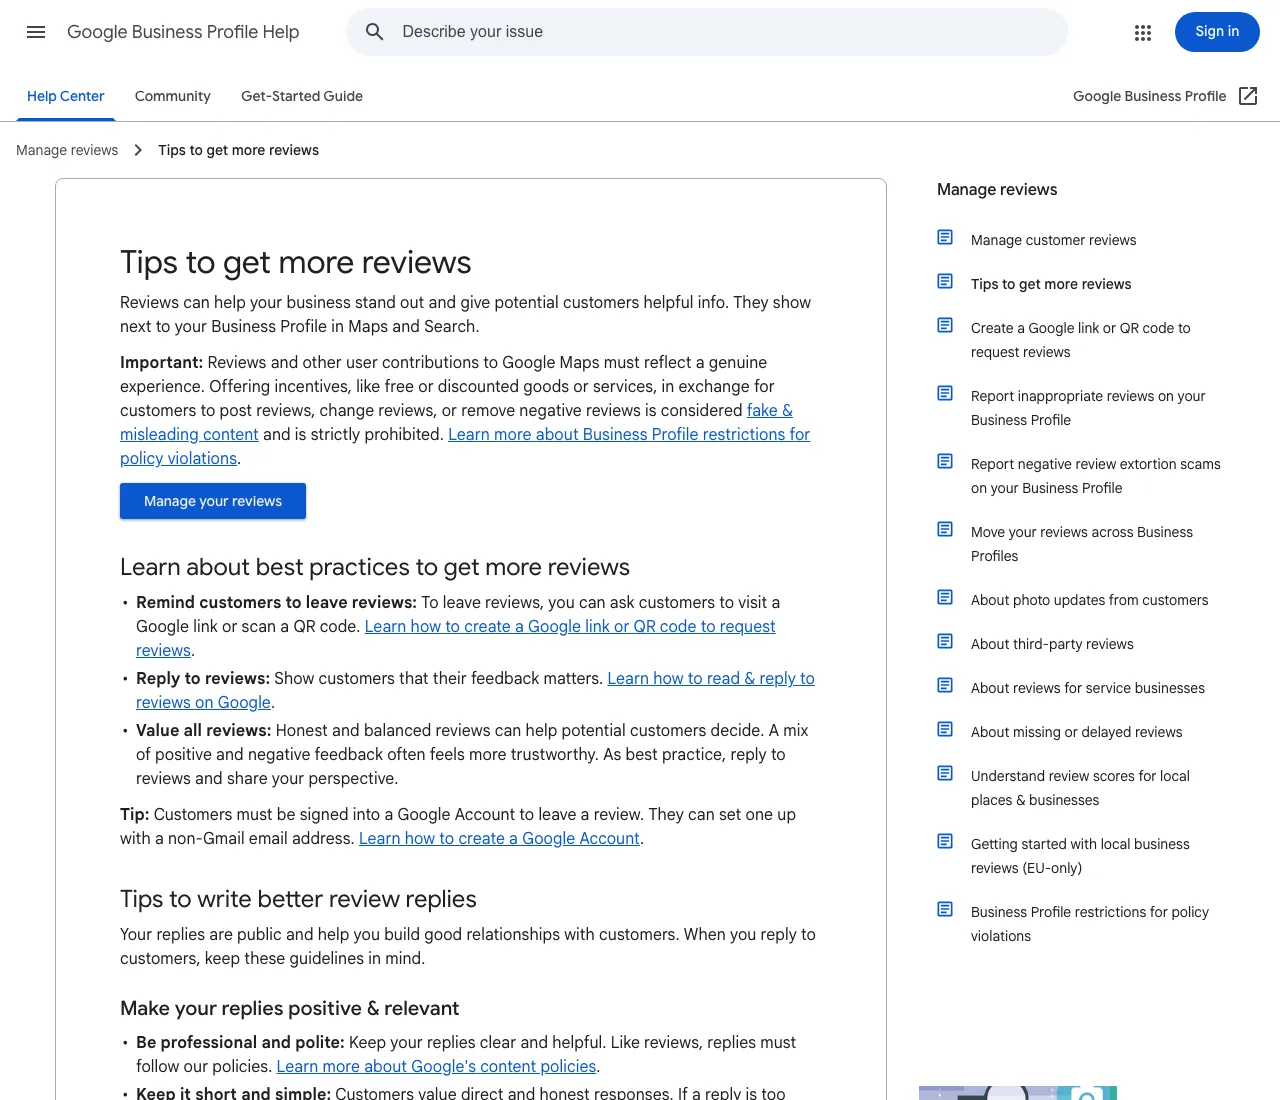Click the Tips to write better review replies heading

click(x=298, y=899)
